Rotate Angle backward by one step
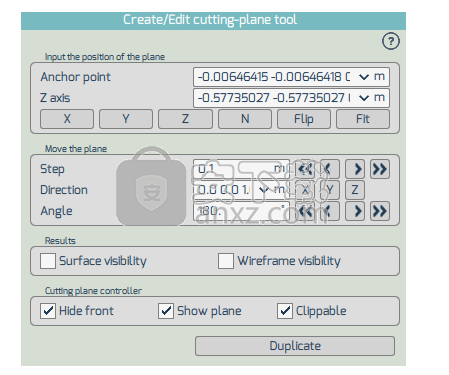Image resolution: width=449 pixels, height=375 pixels. click(x=330, y=211)
